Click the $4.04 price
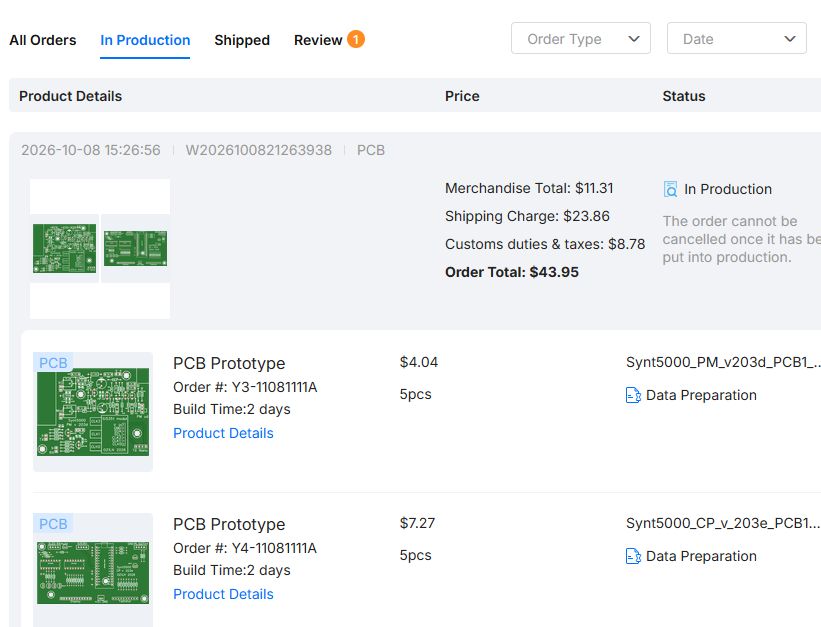Image resolution: width=821 pixels, height=627 pixels. point(419,362)
